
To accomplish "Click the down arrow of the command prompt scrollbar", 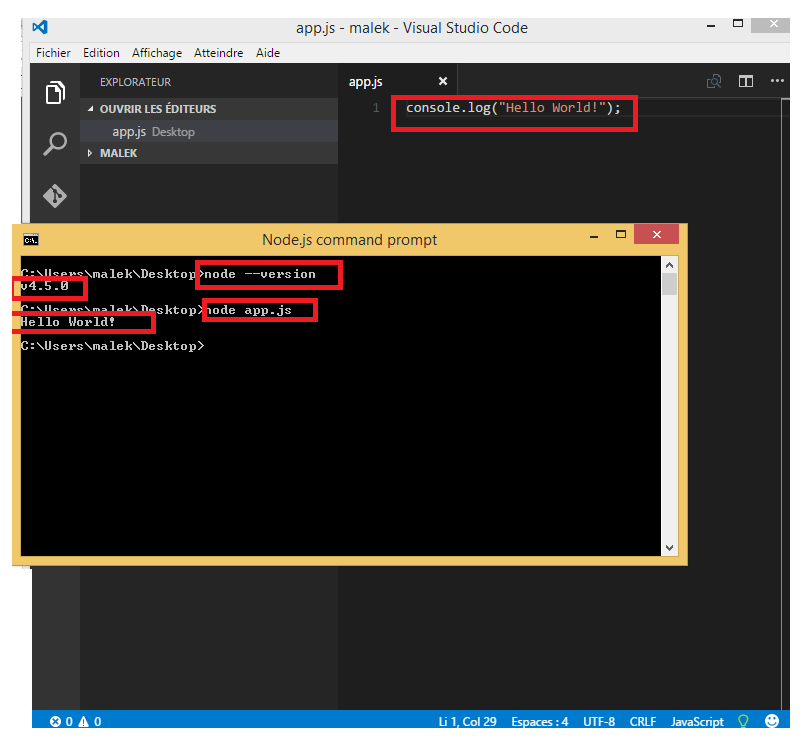I will point(669,547).
